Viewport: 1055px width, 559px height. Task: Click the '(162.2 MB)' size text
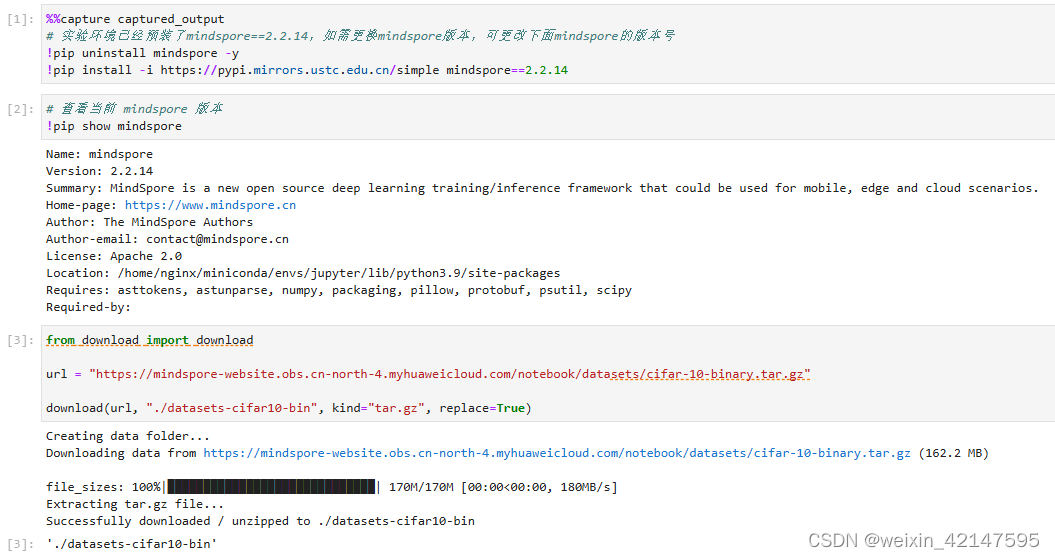tap(953, 453)
